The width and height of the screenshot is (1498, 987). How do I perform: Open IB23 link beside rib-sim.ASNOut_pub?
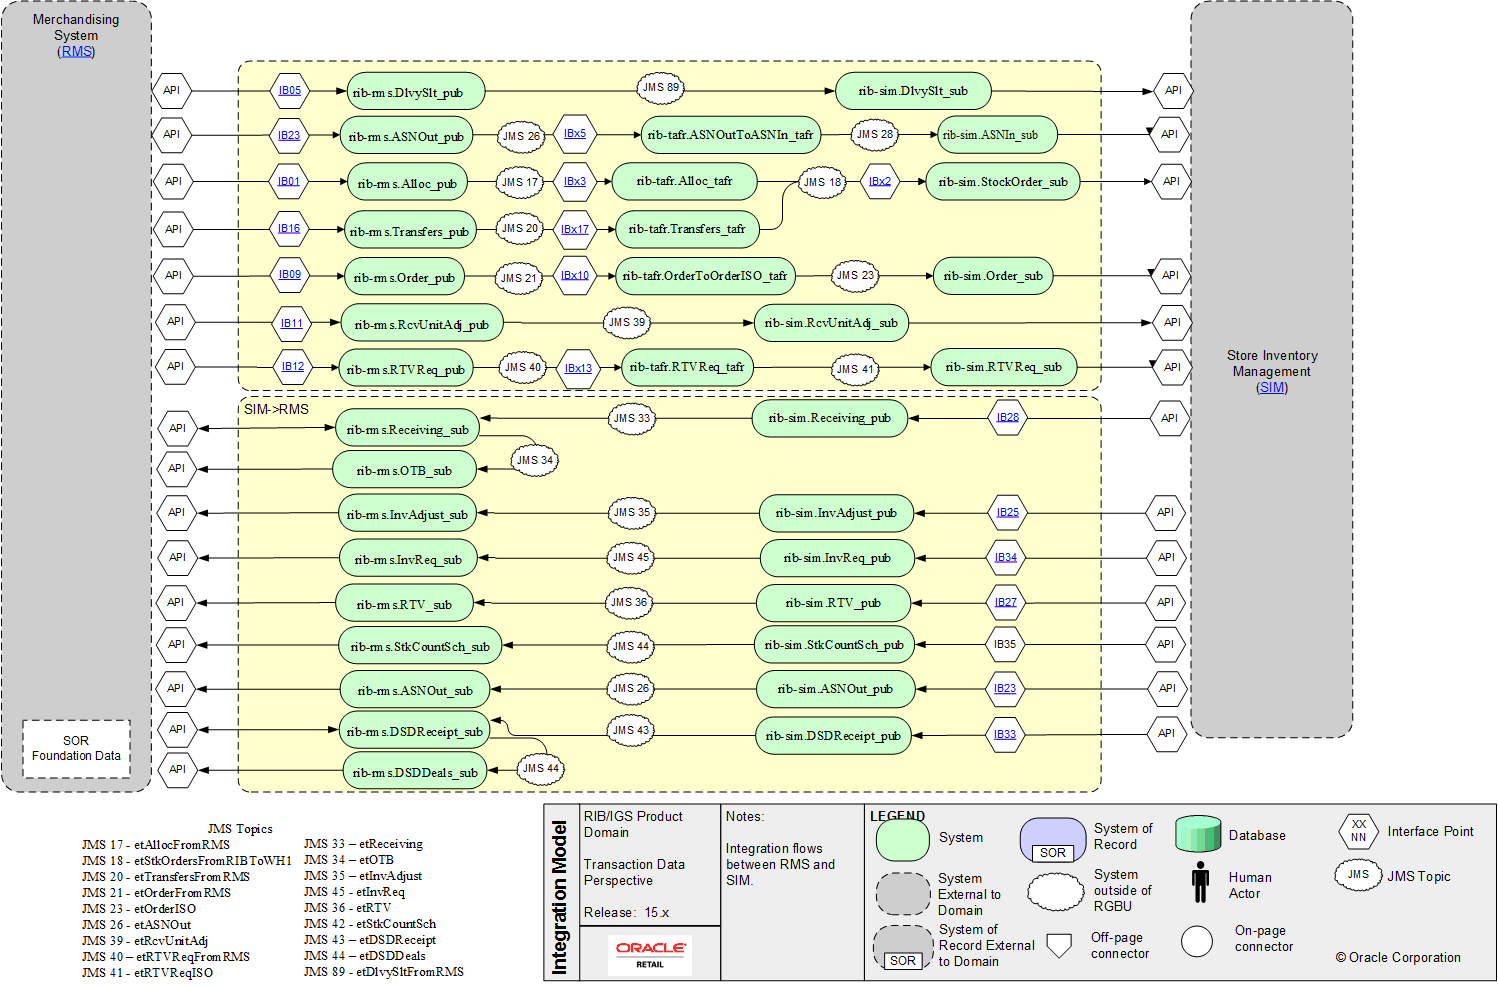(x=1005, y=688)
